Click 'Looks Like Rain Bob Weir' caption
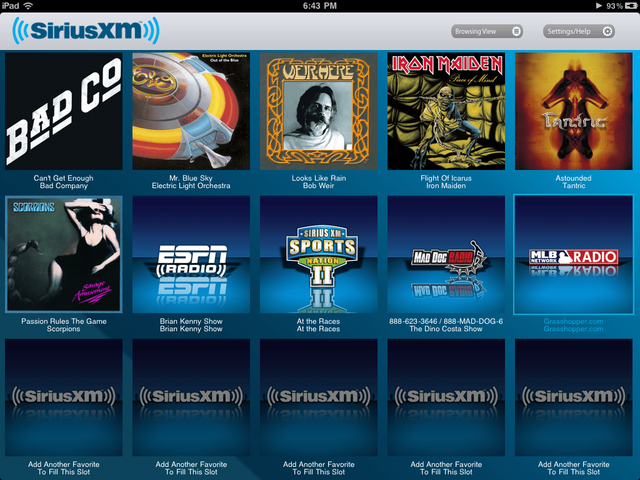Screen dimensions: 640x480 [319, 182]
